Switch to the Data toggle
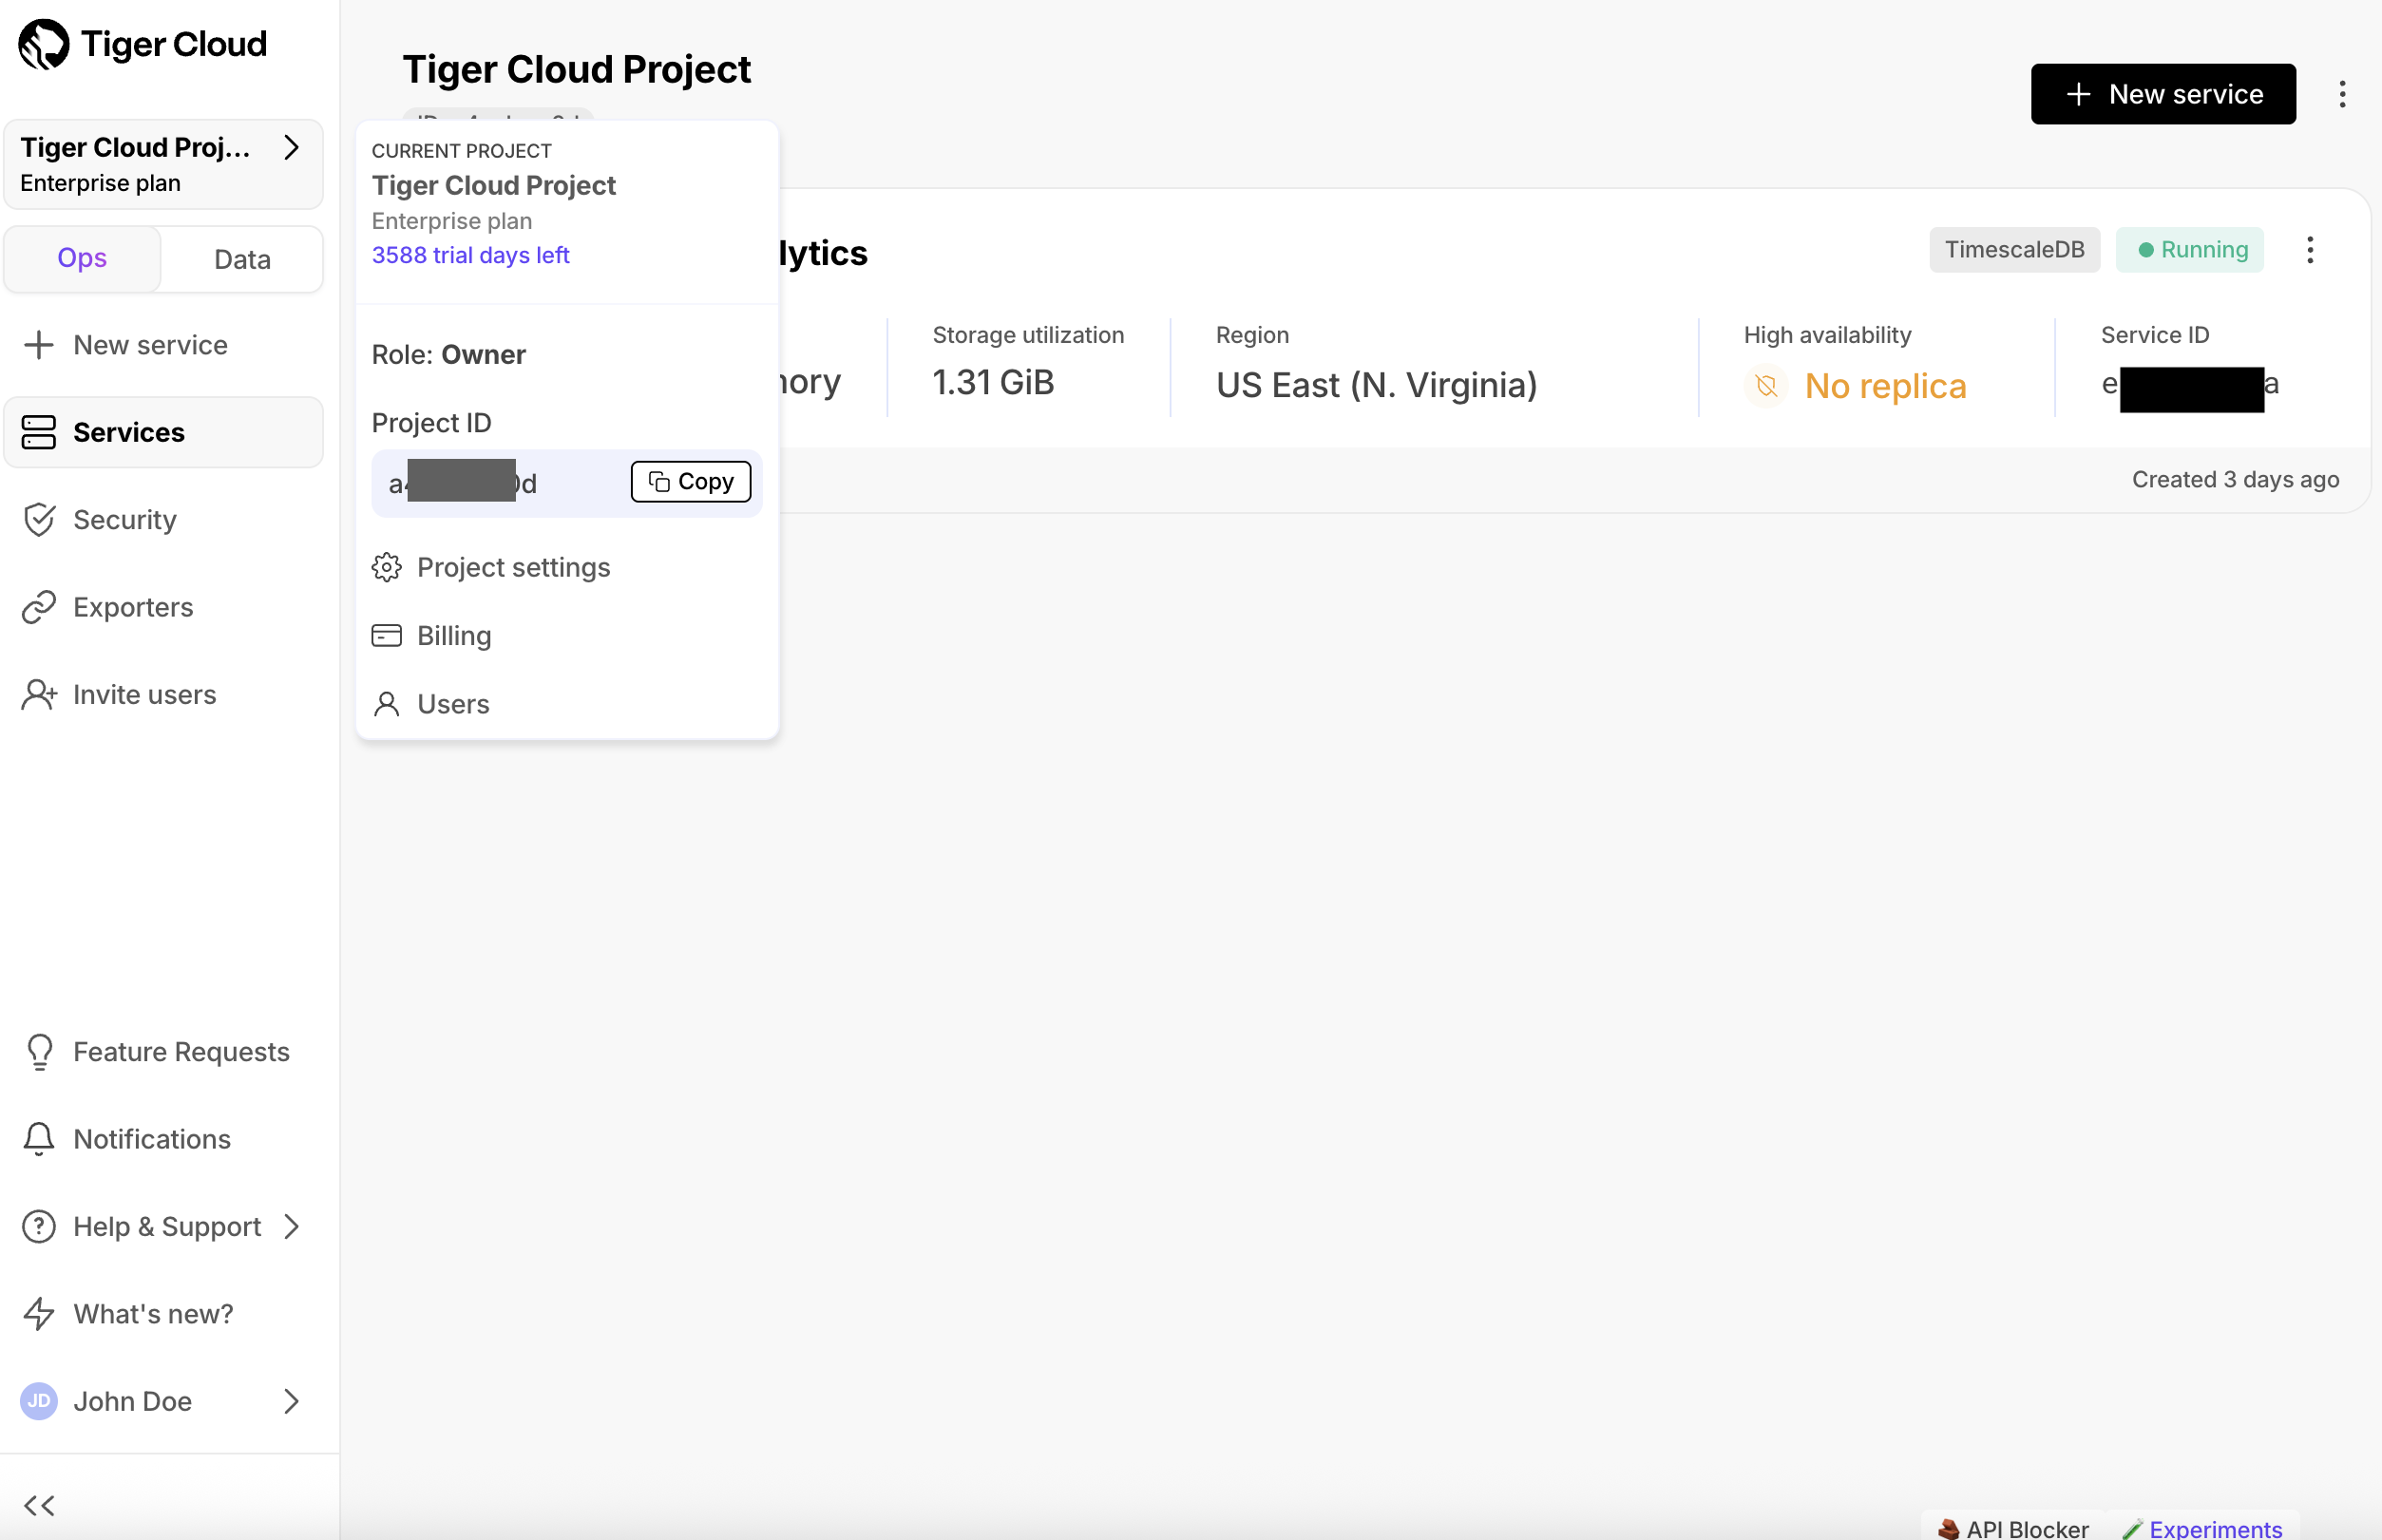The width and height of the screenshot is (2382, 1540). pos(242,259)
